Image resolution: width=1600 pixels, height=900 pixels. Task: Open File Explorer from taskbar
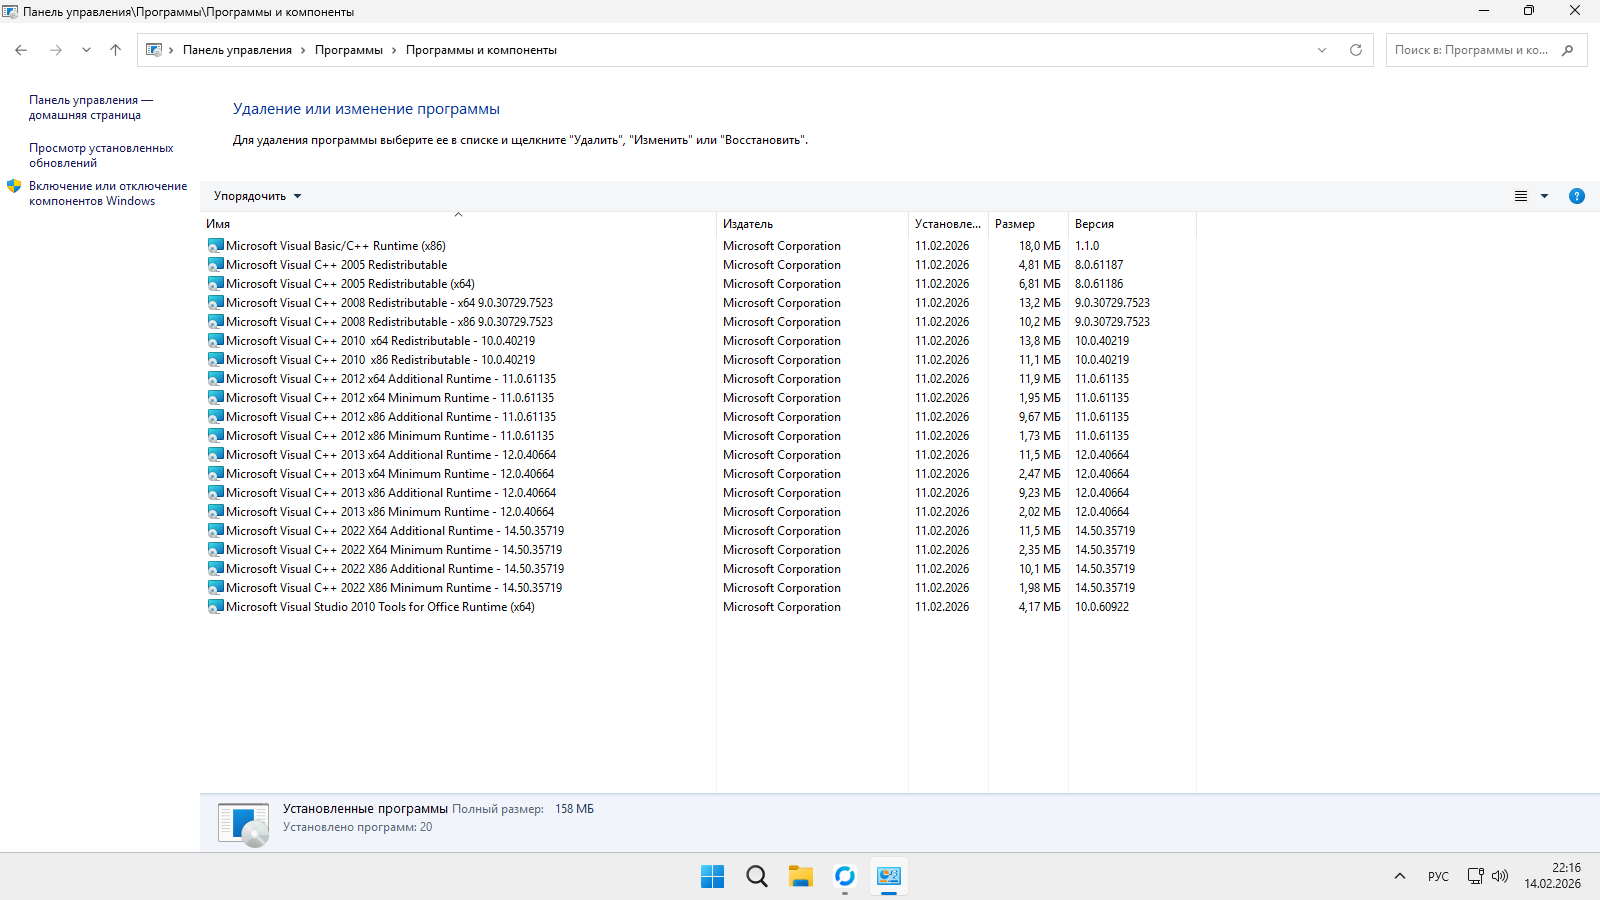pos(800,877)
